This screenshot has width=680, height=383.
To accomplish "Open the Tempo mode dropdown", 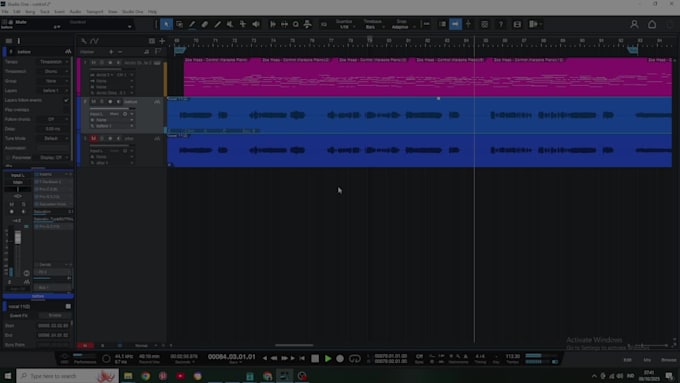I will [54, 62].
